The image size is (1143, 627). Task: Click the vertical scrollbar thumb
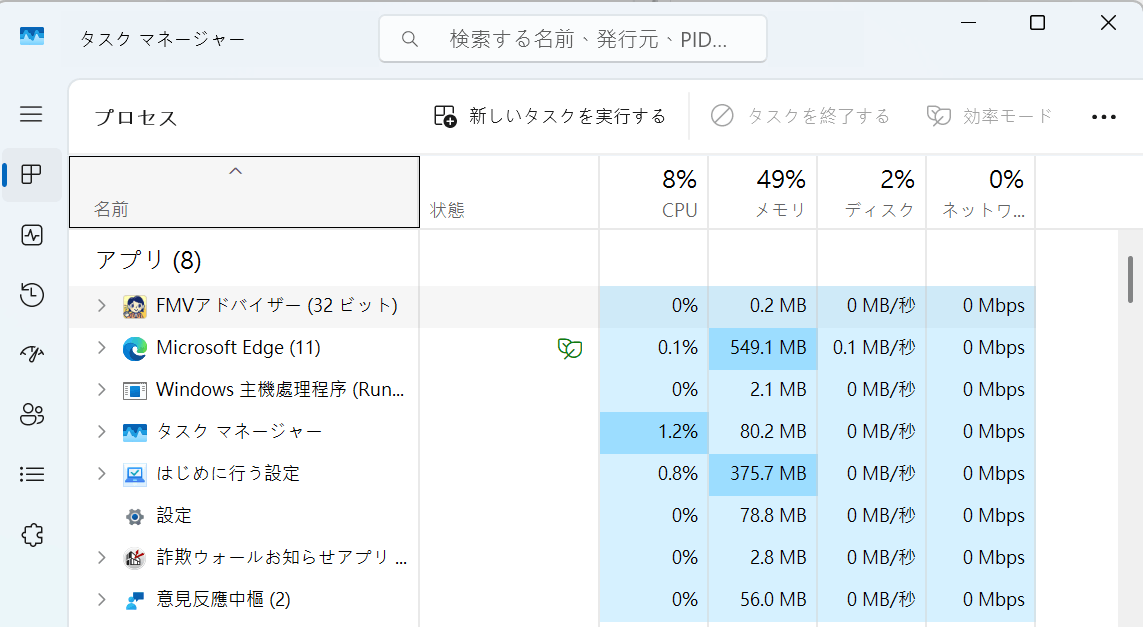coord(1130,279)
